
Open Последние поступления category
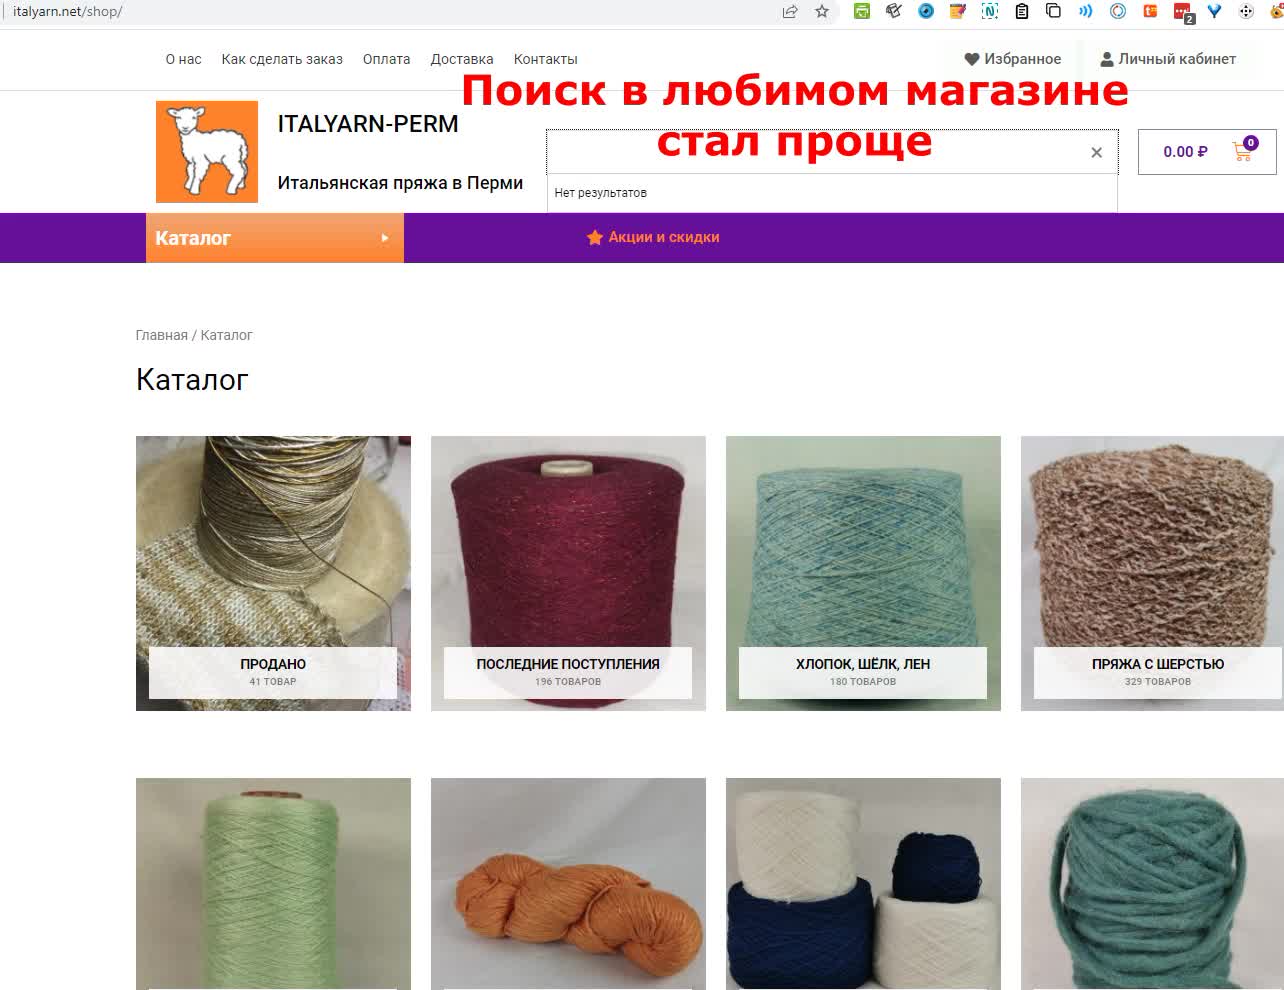[568, 573]
